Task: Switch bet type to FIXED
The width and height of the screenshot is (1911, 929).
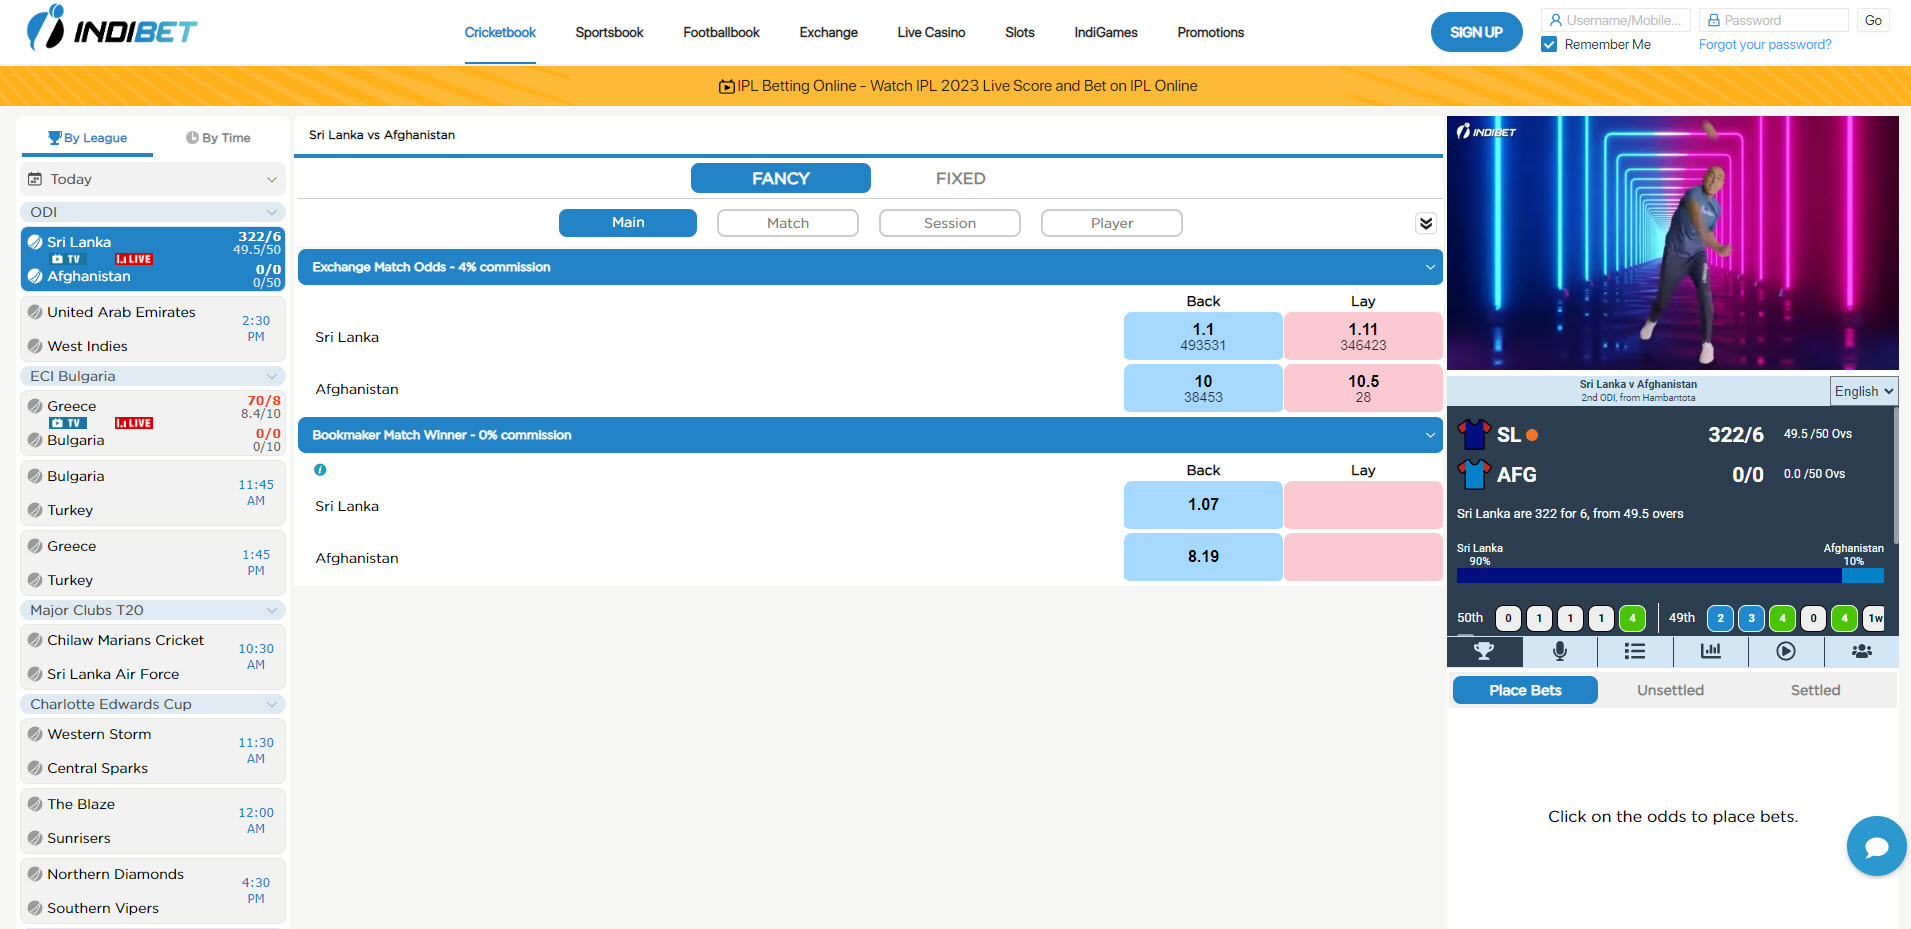Action: pyautogui.click(x=960, y=179)
